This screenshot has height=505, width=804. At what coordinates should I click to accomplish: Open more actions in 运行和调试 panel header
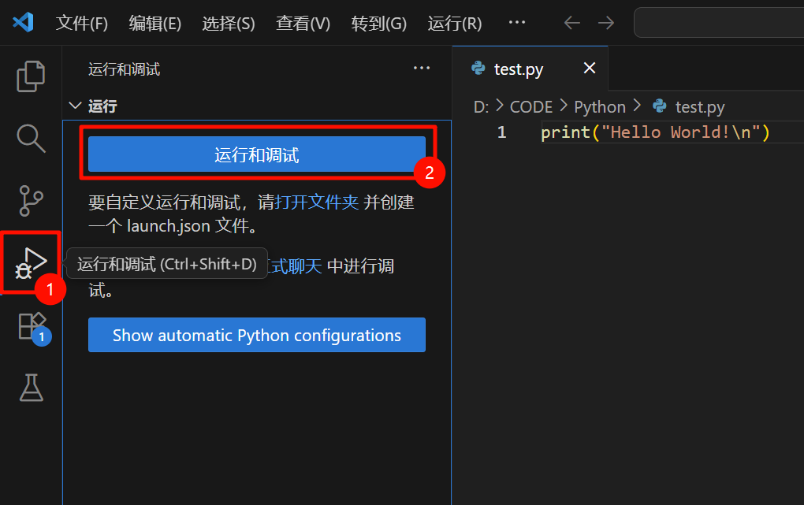(x=421, y=68)
